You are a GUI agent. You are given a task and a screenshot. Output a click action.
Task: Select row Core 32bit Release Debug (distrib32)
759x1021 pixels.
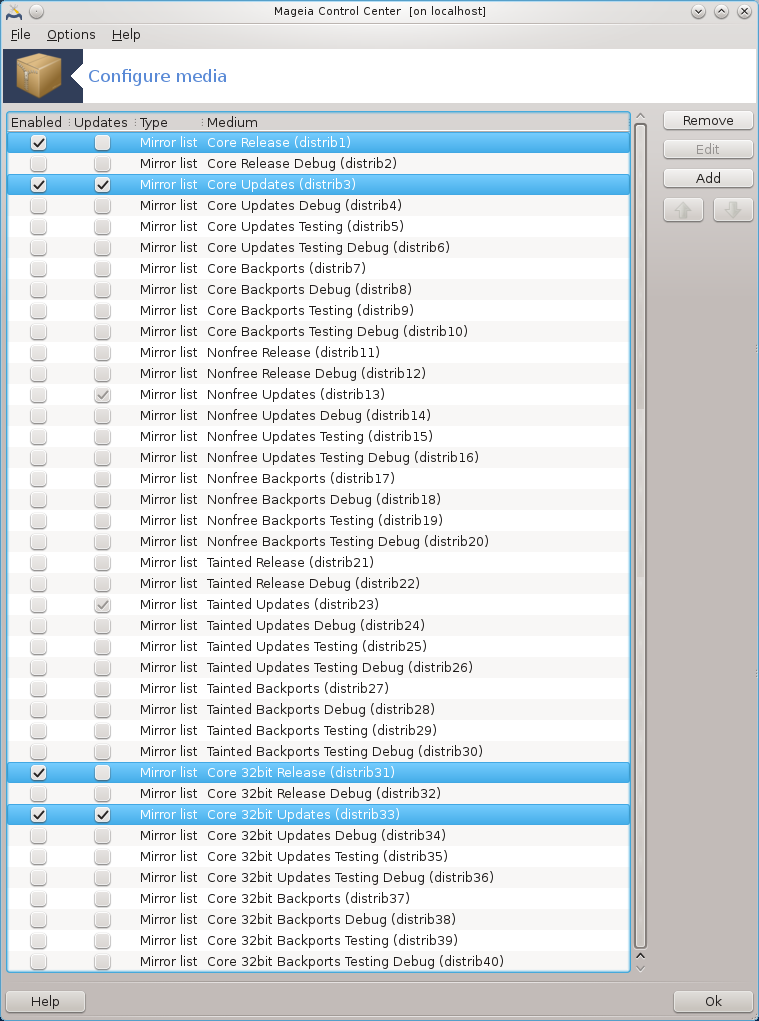[318, 794]
